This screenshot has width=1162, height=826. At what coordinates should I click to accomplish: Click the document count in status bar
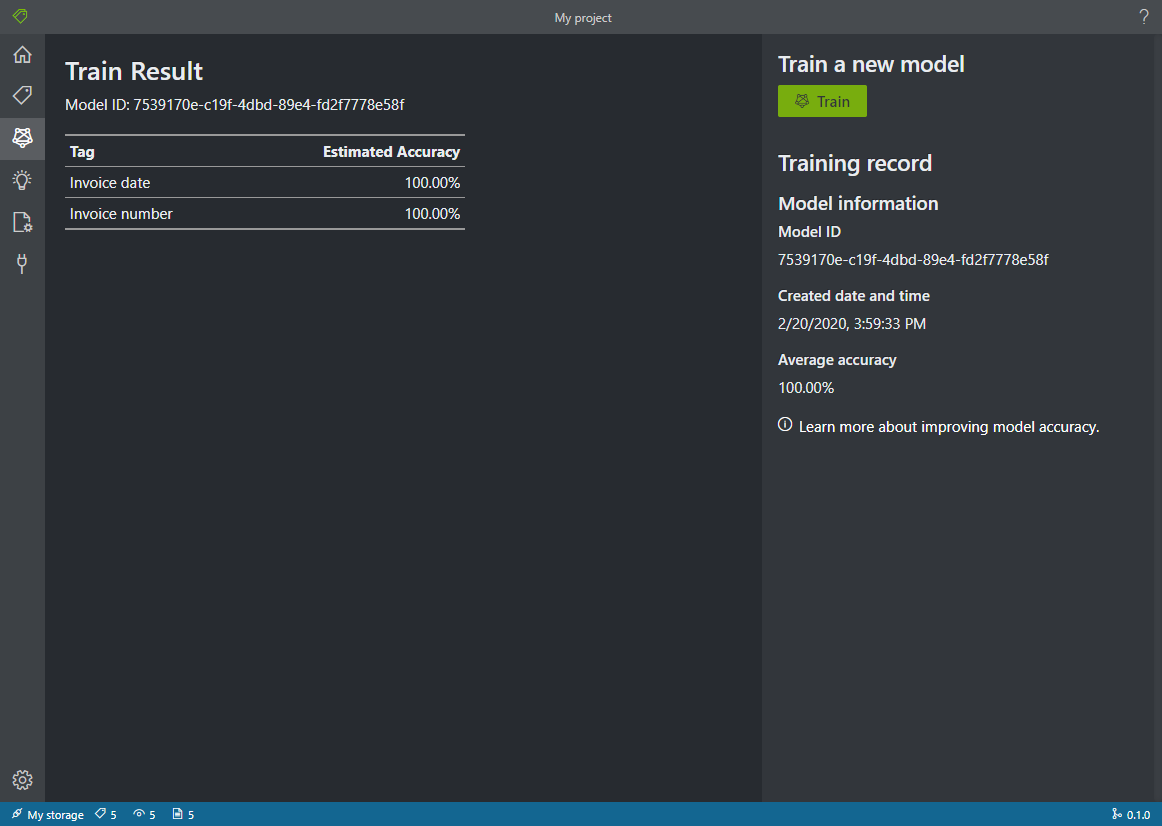pos(183,814)
